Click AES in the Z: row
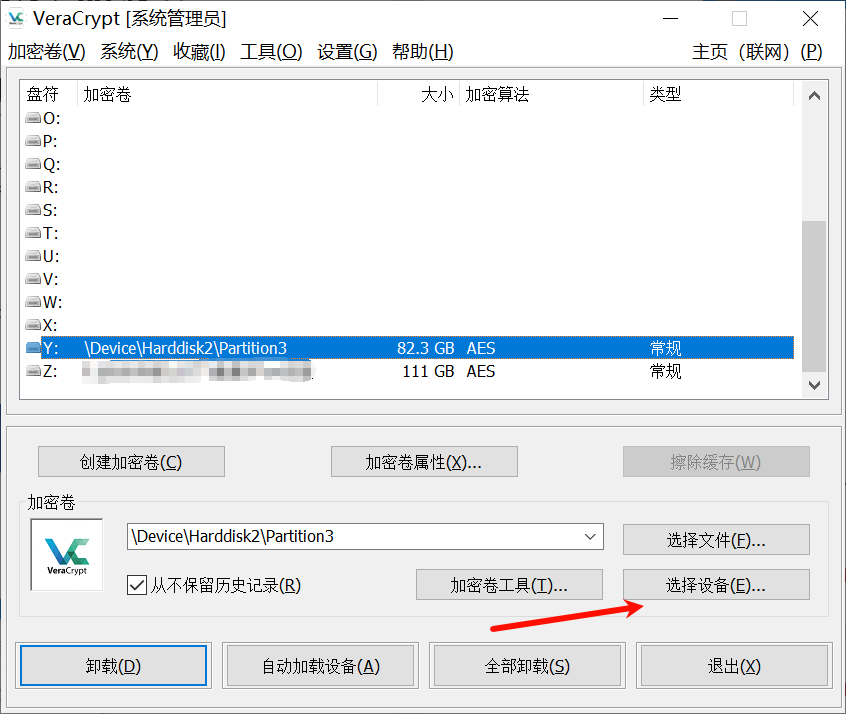 coord(481,371)
